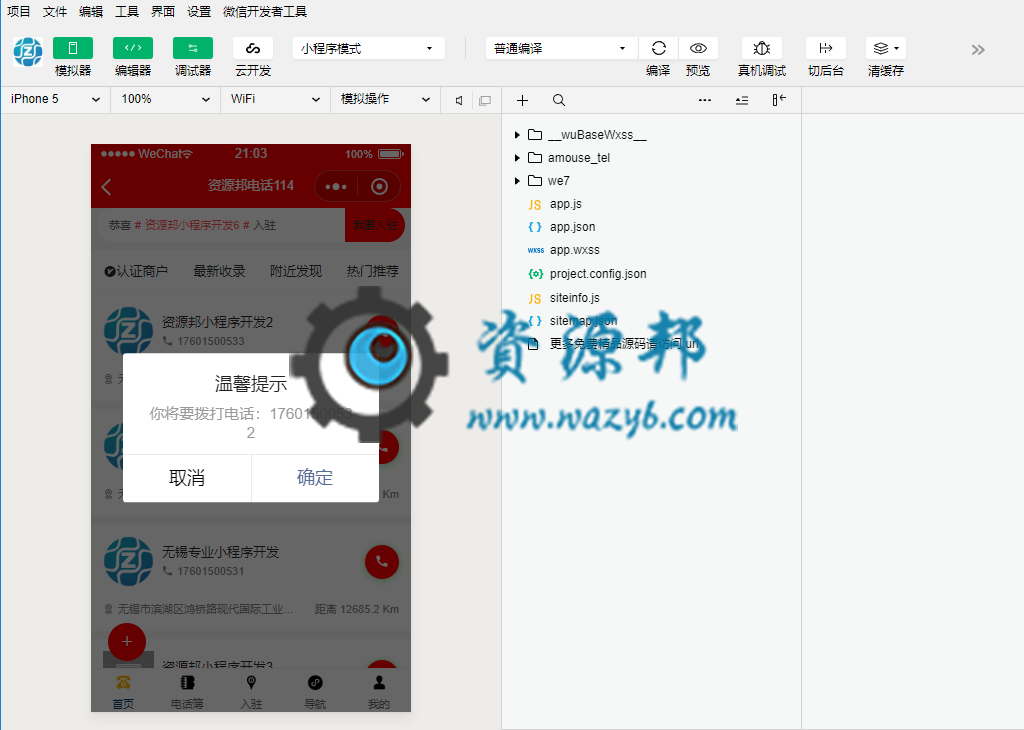Tap the 我要入驻 button

(x=375, y=225)
